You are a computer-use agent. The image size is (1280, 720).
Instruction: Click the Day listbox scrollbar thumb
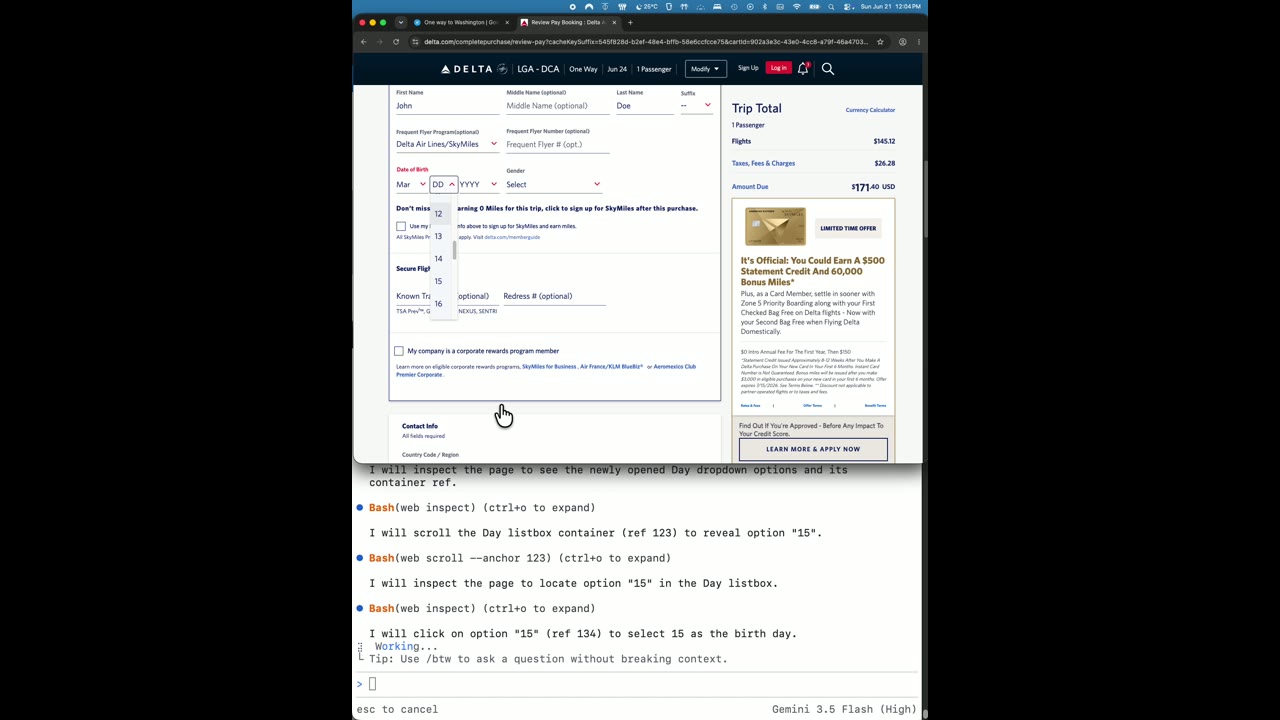tap(454, 251)
